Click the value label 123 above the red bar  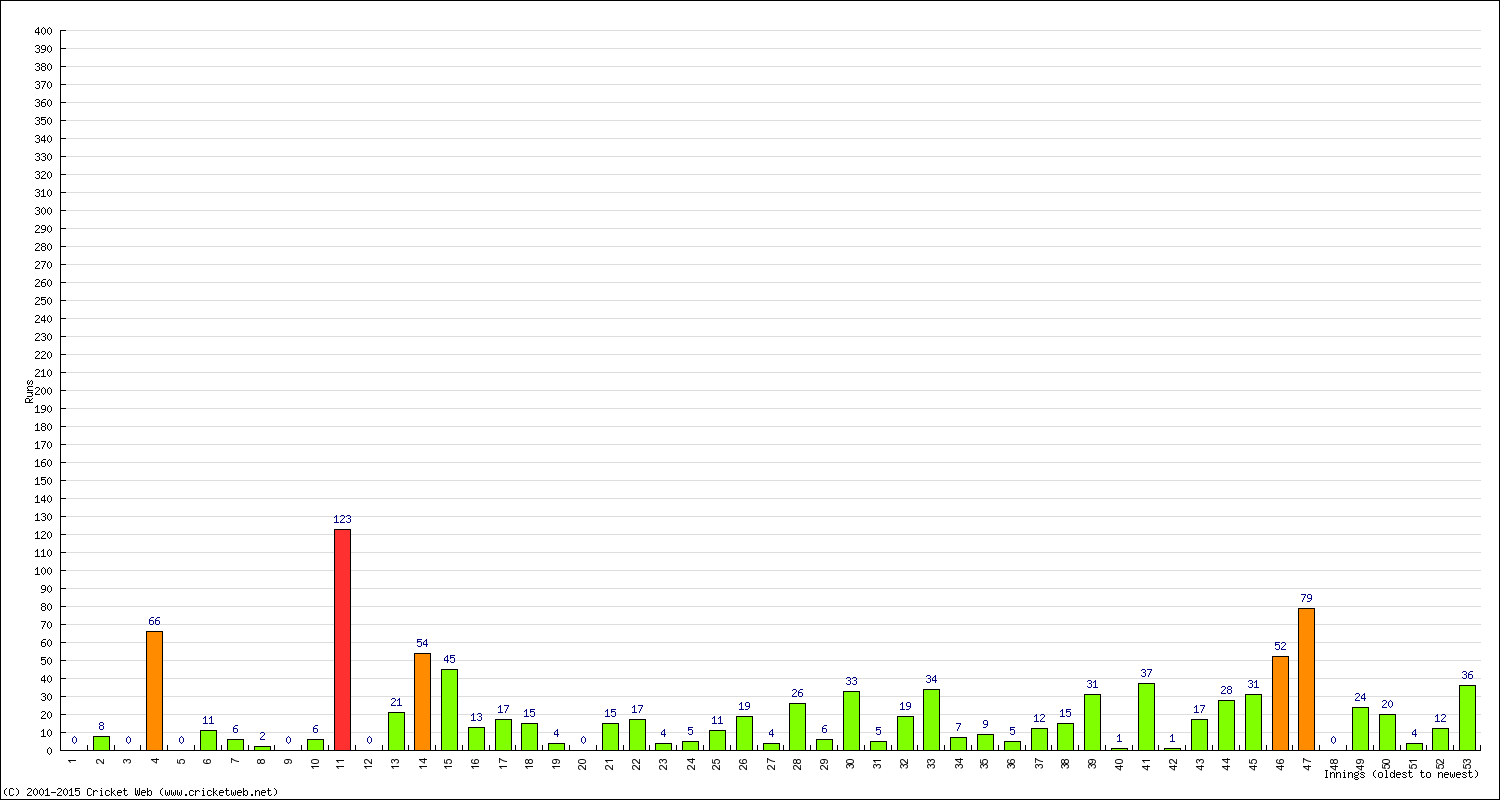pyautogui.click(x=342, y=519)
